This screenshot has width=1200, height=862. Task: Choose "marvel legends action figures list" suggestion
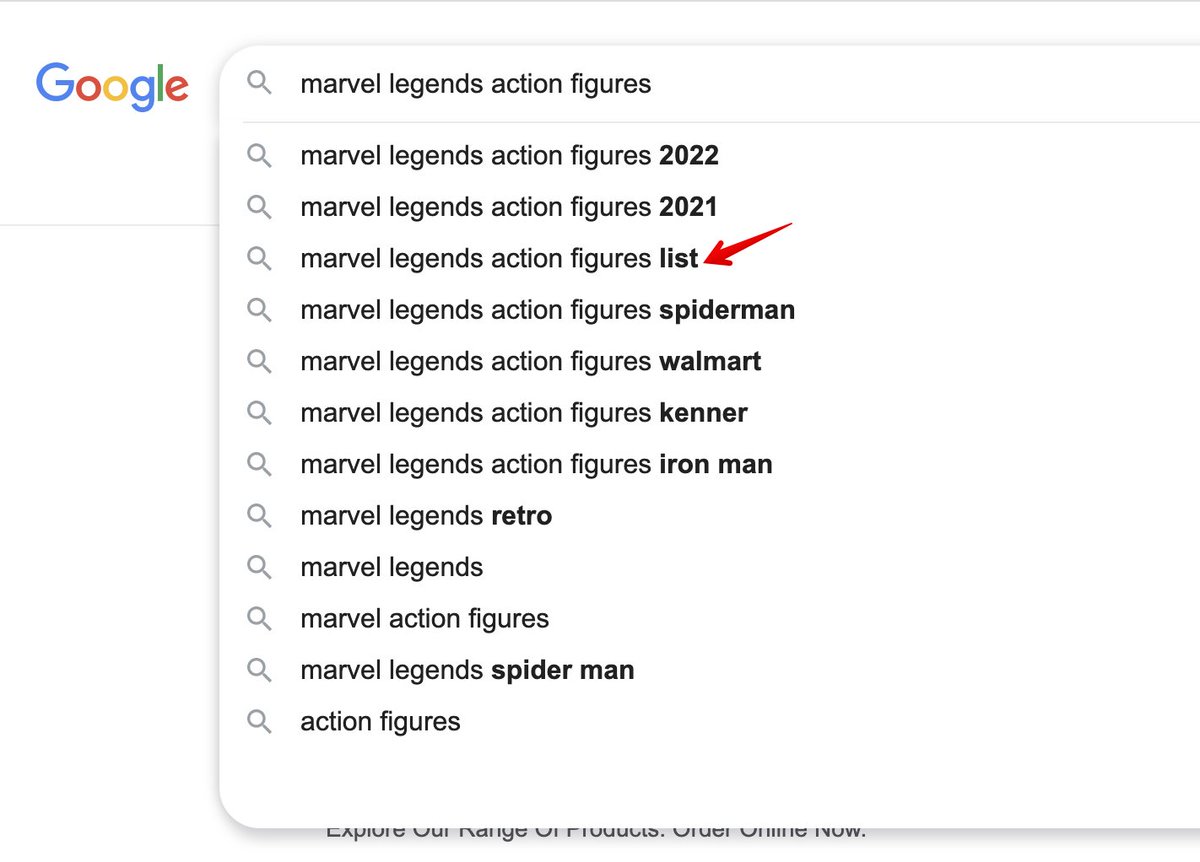[499, 259]
